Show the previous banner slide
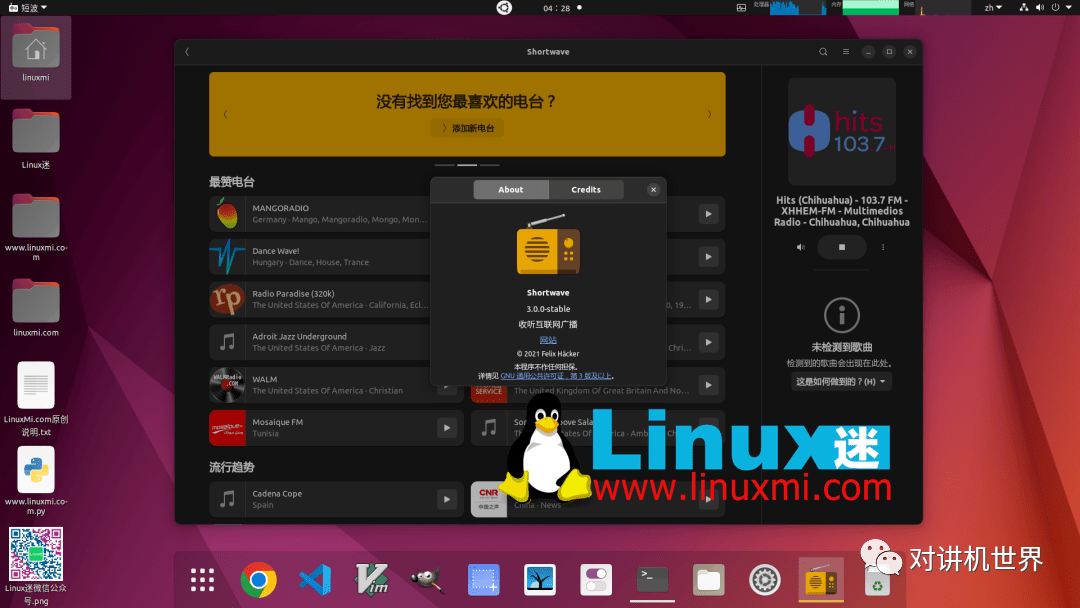The height and width of the screenshot is (608, 1080). click(x=225, y=114)
